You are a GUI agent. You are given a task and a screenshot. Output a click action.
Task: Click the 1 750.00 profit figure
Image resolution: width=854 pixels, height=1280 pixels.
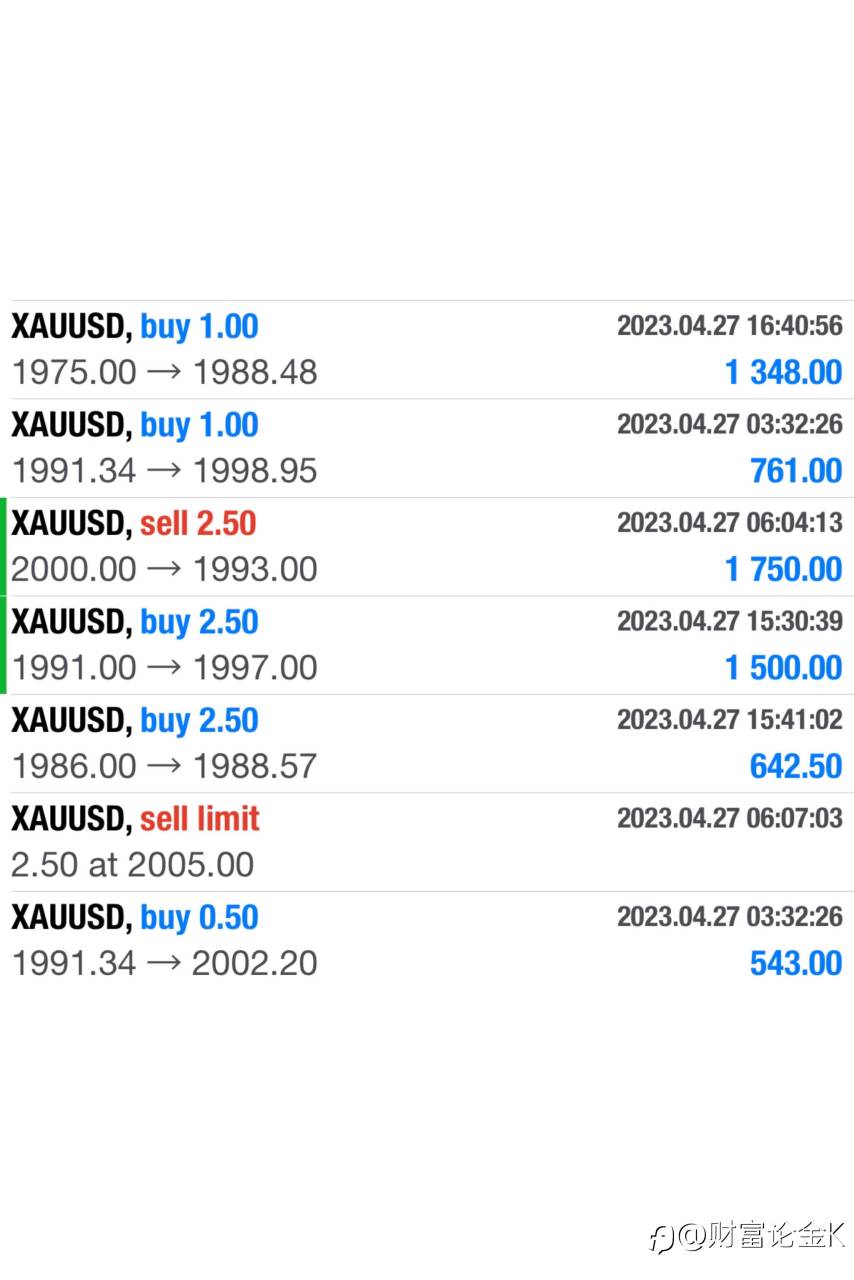click(783, 569)
